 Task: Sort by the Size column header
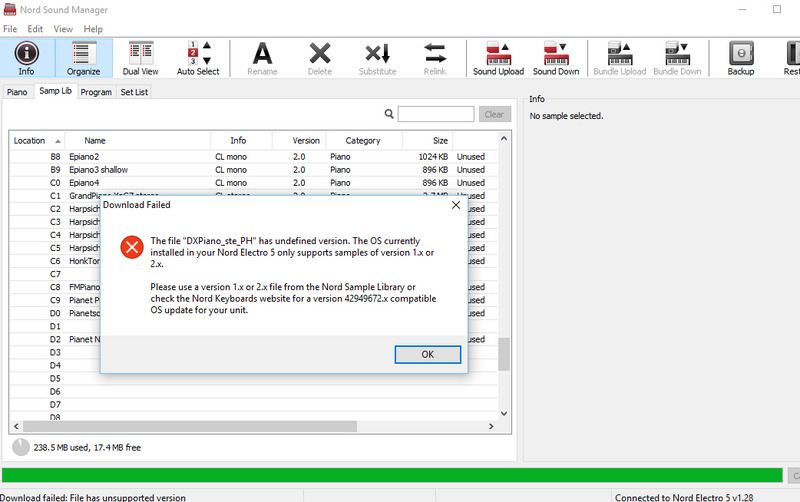coord(428,140)
